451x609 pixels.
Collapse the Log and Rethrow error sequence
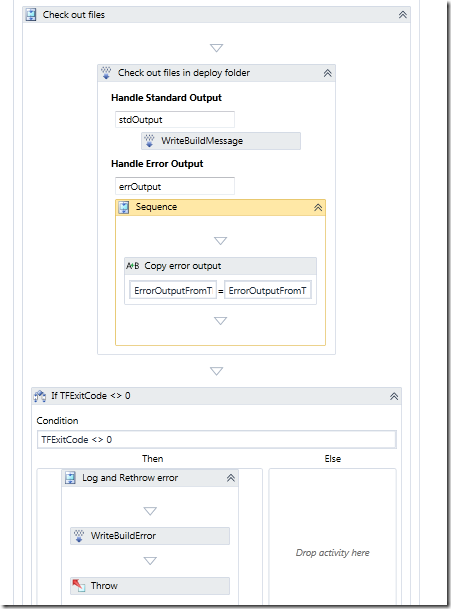[231, 478]
